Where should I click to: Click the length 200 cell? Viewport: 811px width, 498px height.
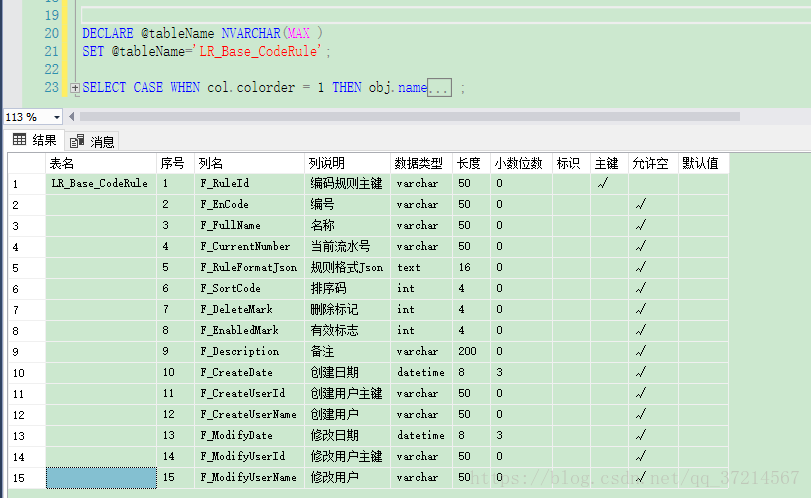[471, 352]
